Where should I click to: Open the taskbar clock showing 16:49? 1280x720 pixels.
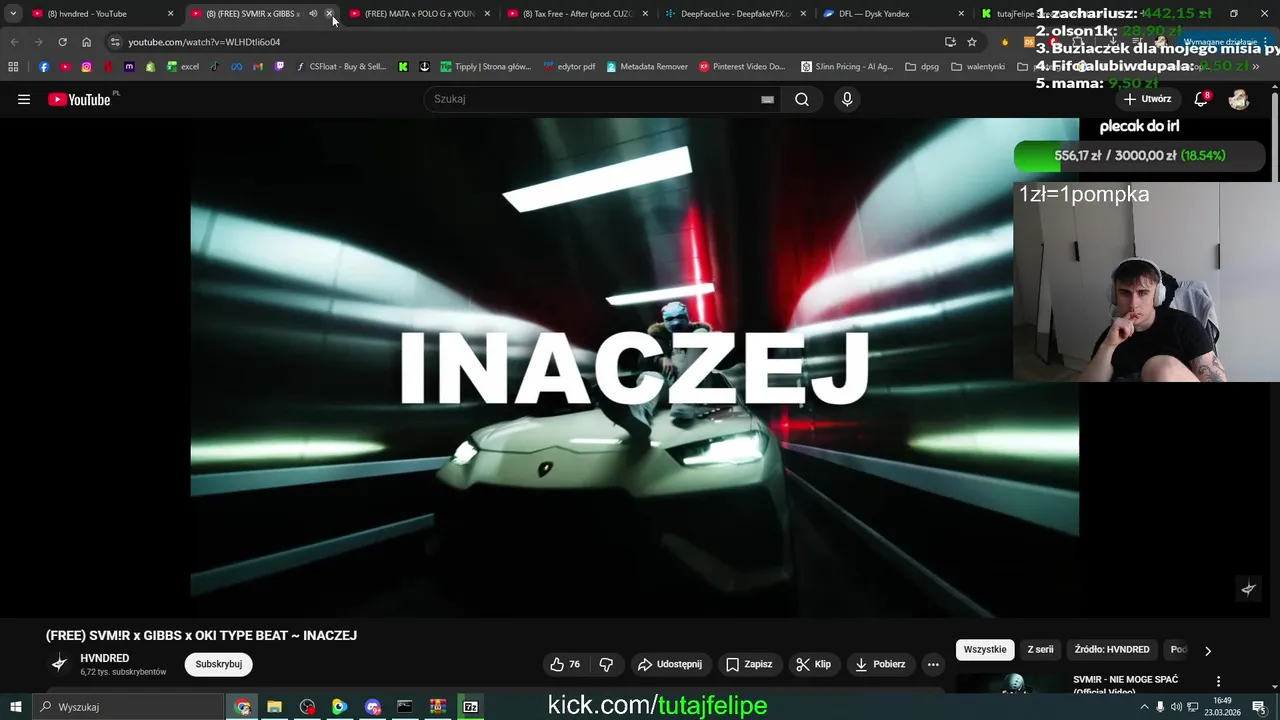(1222, 707)
